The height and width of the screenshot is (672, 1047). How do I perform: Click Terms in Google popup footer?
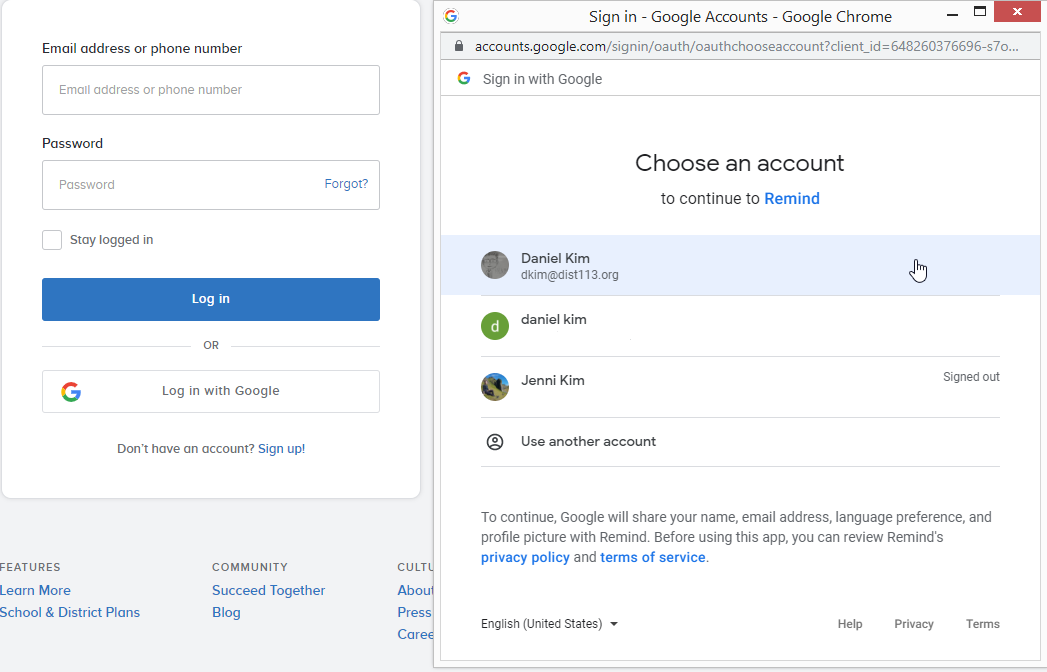(982, 624)
